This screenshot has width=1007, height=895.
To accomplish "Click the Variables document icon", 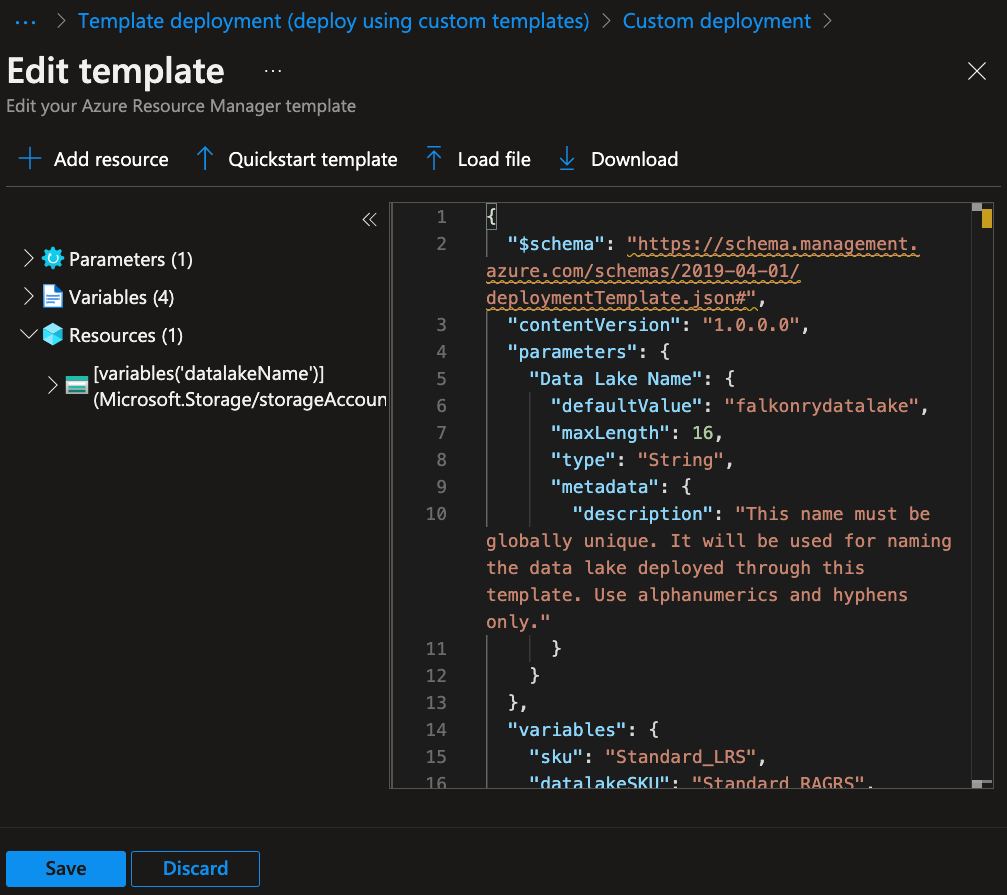I will coord(53,297).
